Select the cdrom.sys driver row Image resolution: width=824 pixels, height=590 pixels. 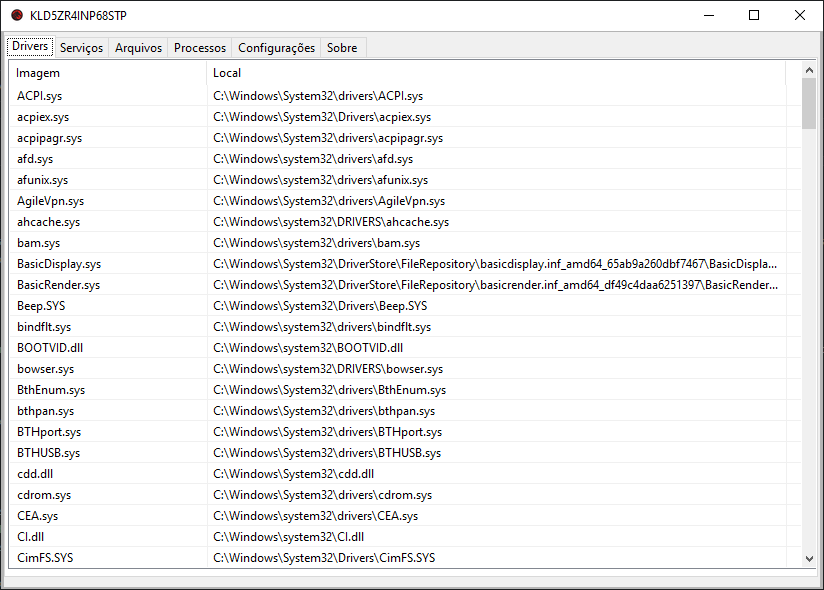click(x=100, y=494)
